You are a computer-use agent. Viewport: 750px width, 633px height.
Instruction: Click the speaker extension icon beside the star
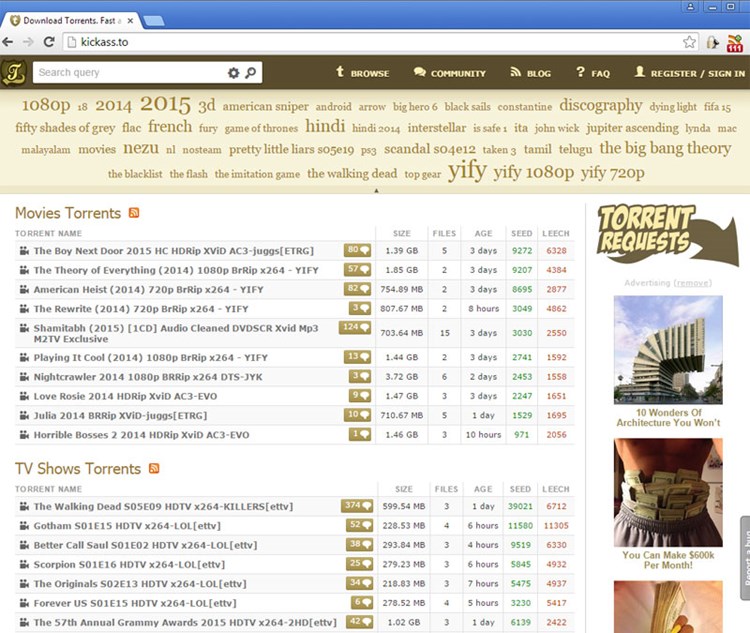coord(713,43)
